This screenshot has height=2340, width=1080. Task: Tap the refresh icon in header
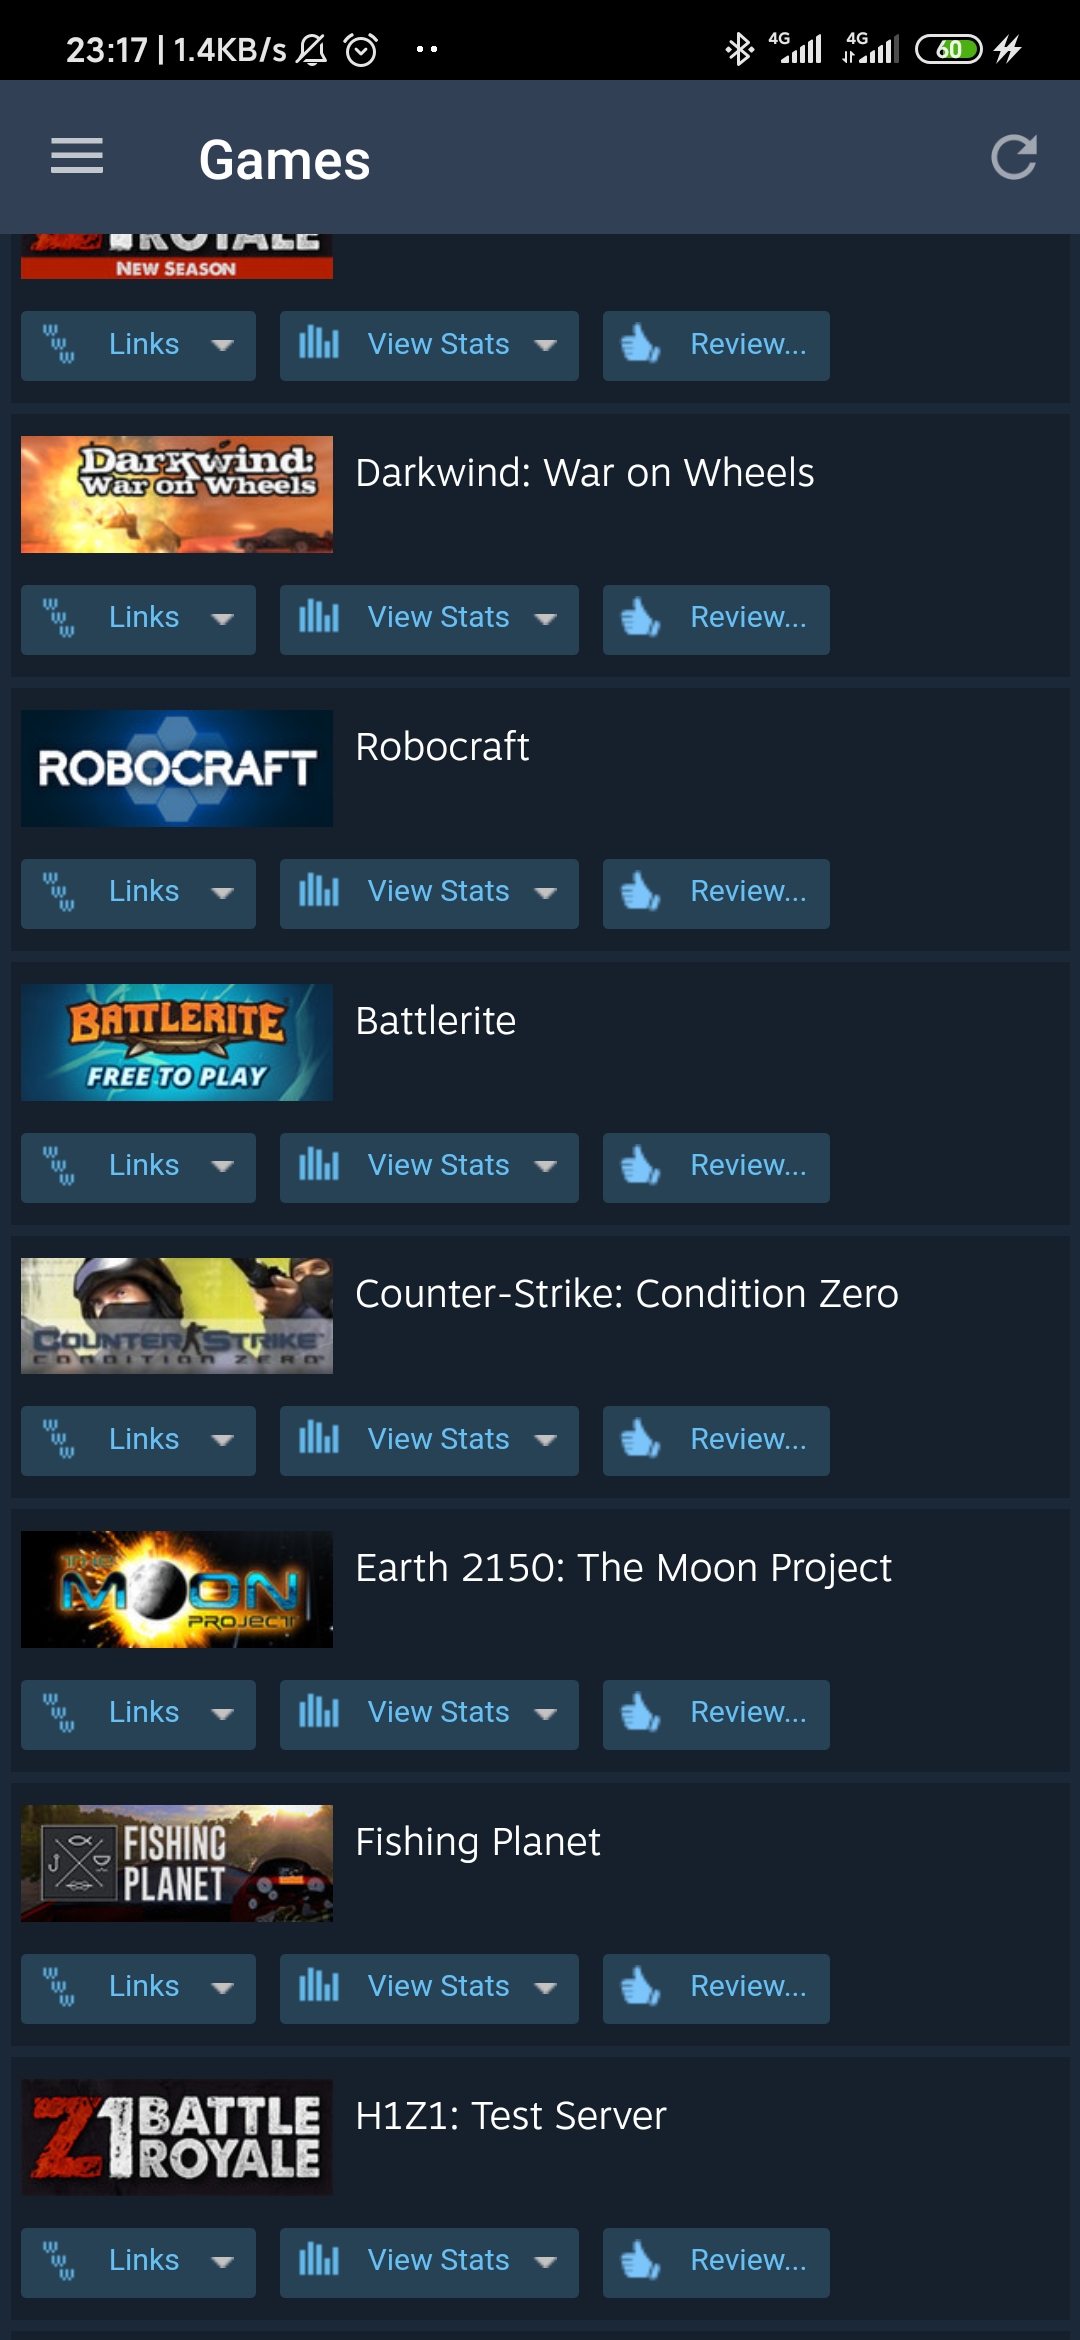click(x=1013, y=157)
